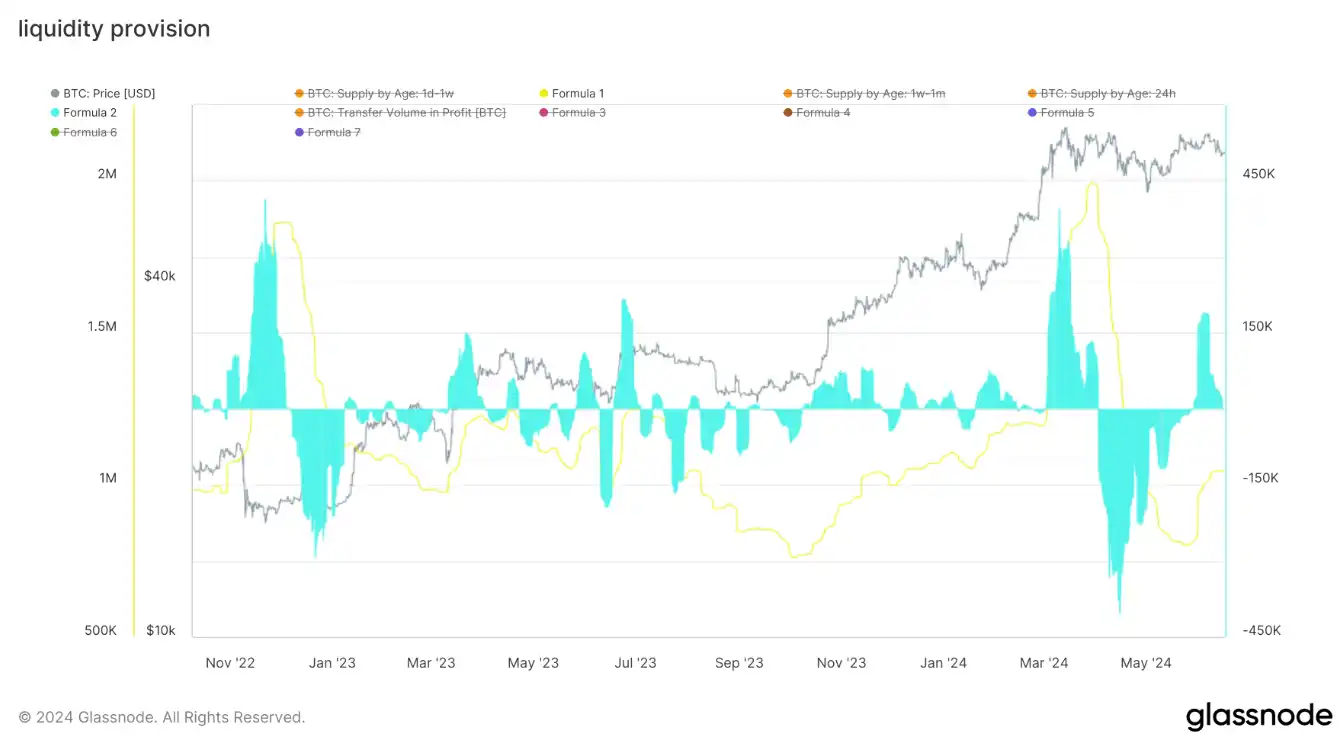Click the $40k price axis label
The width and height of the screenshot is (1344, 748).
160,276
